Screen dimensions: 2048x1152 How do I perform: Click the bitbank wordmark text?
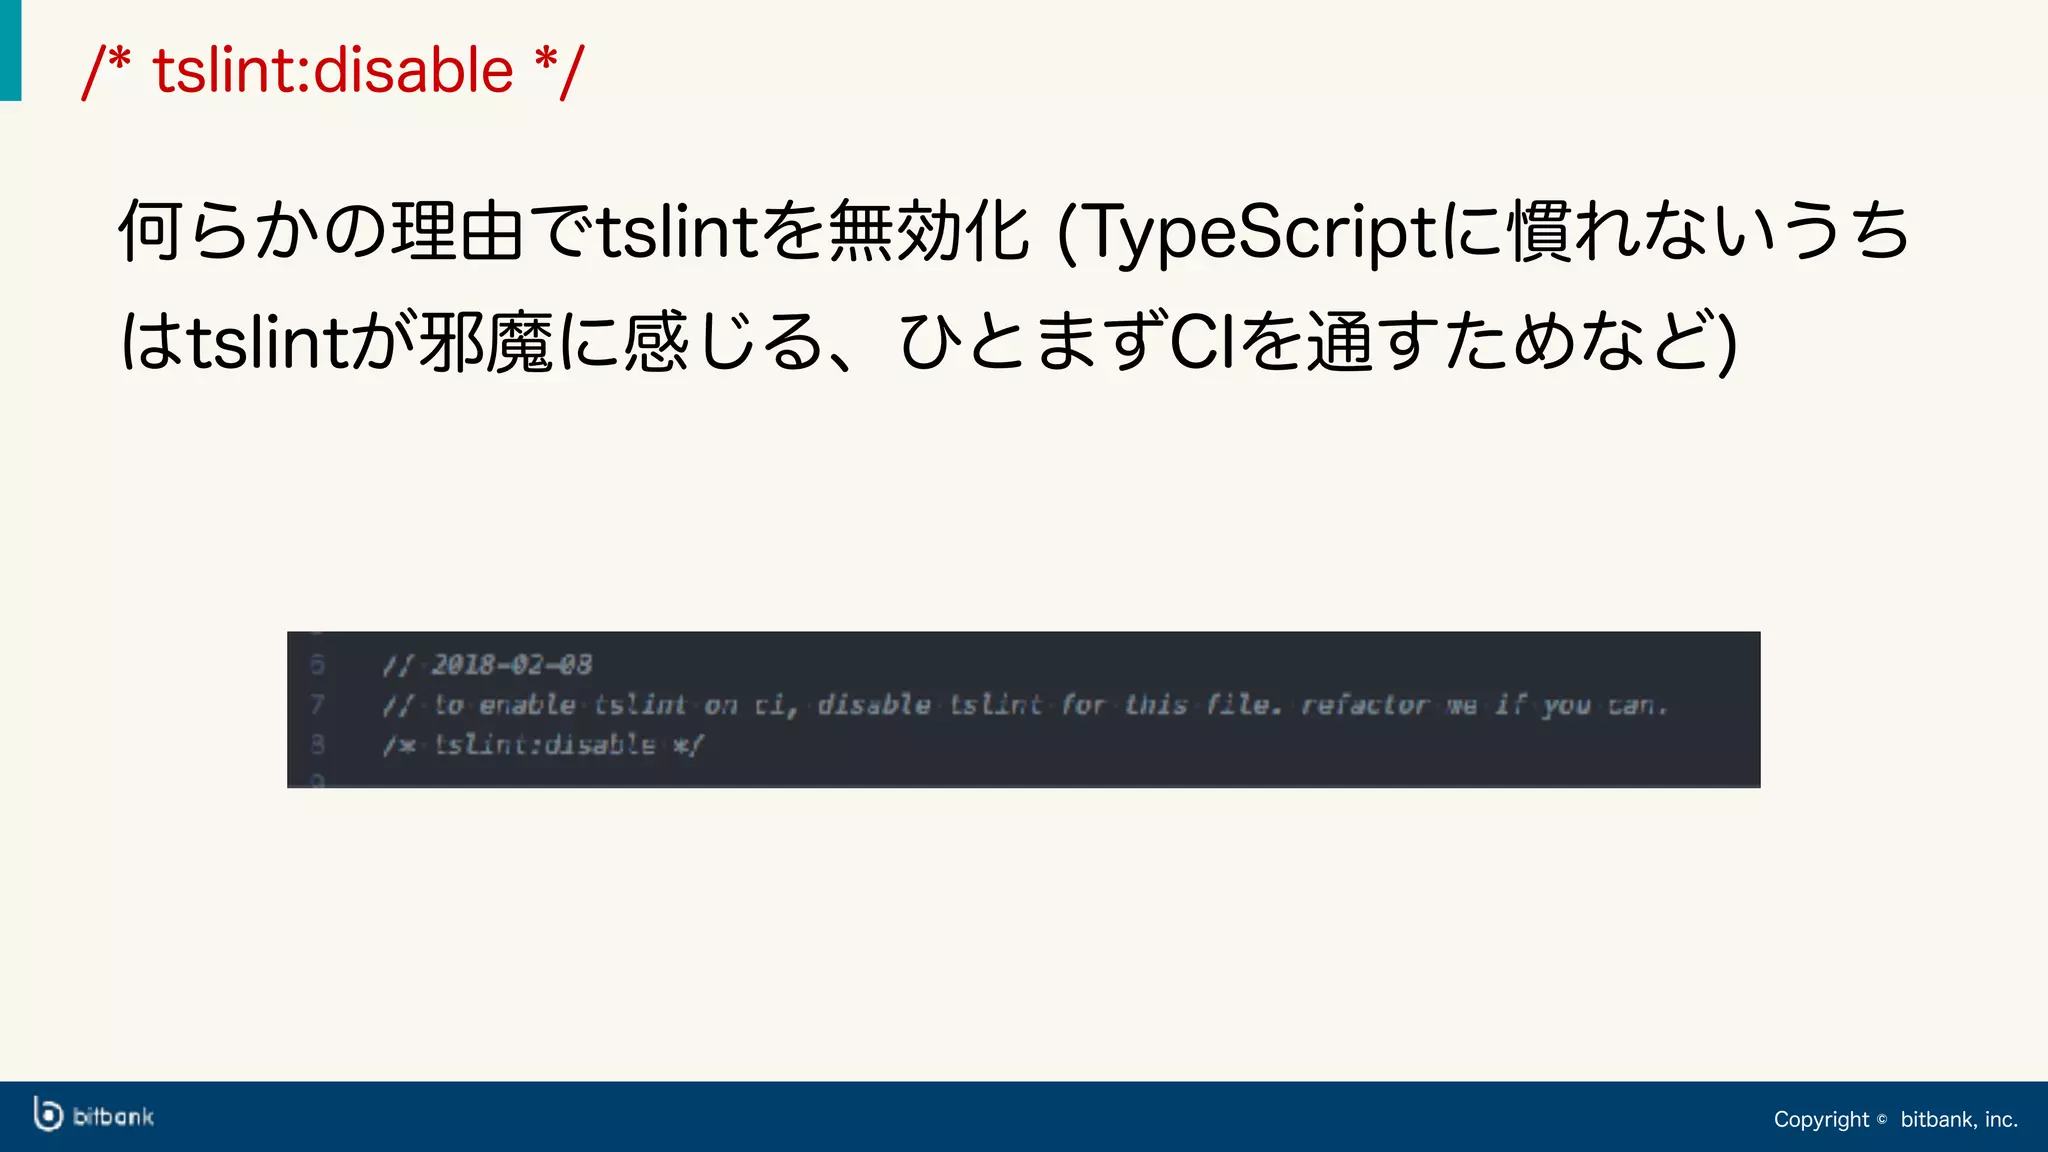click(114, 1117)
